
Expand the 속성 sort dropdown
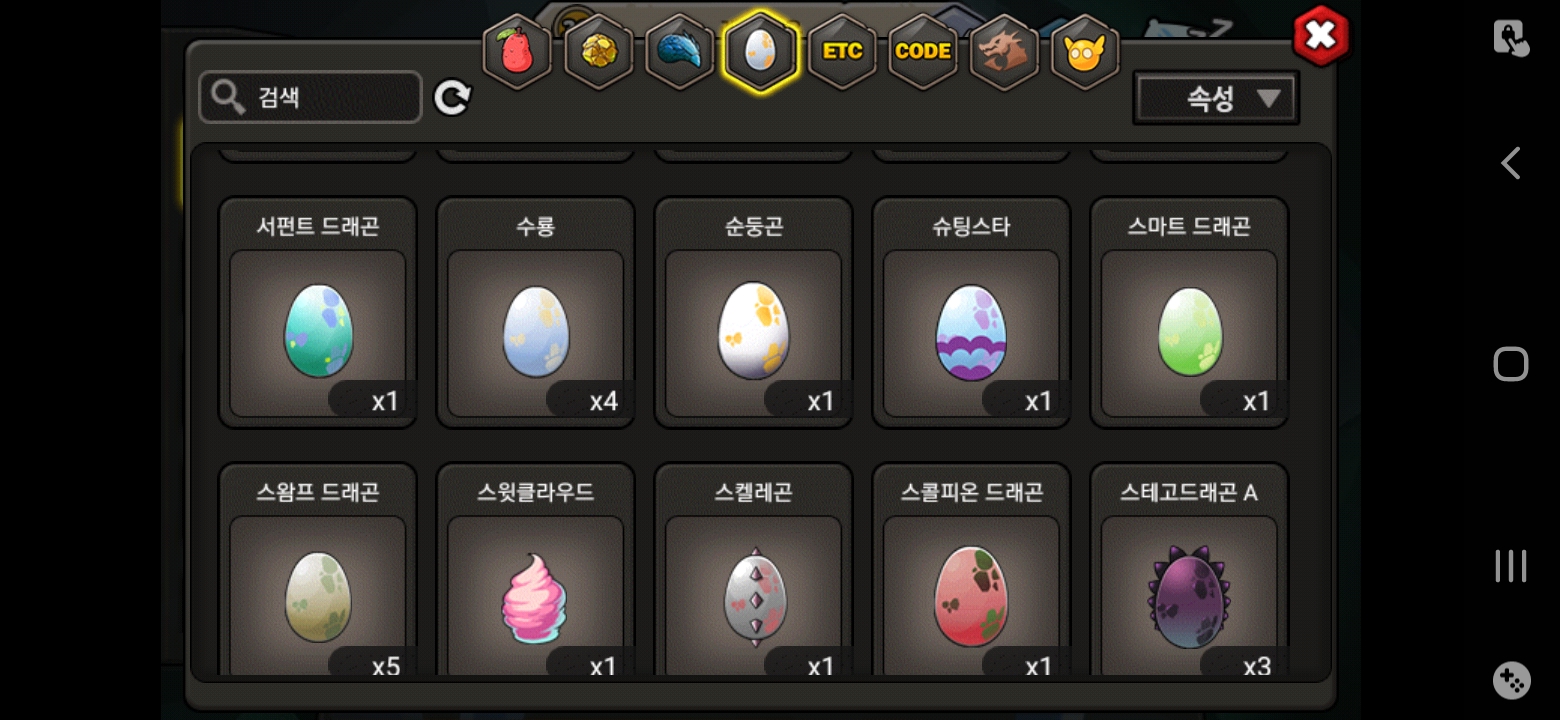click(1216, 98)
